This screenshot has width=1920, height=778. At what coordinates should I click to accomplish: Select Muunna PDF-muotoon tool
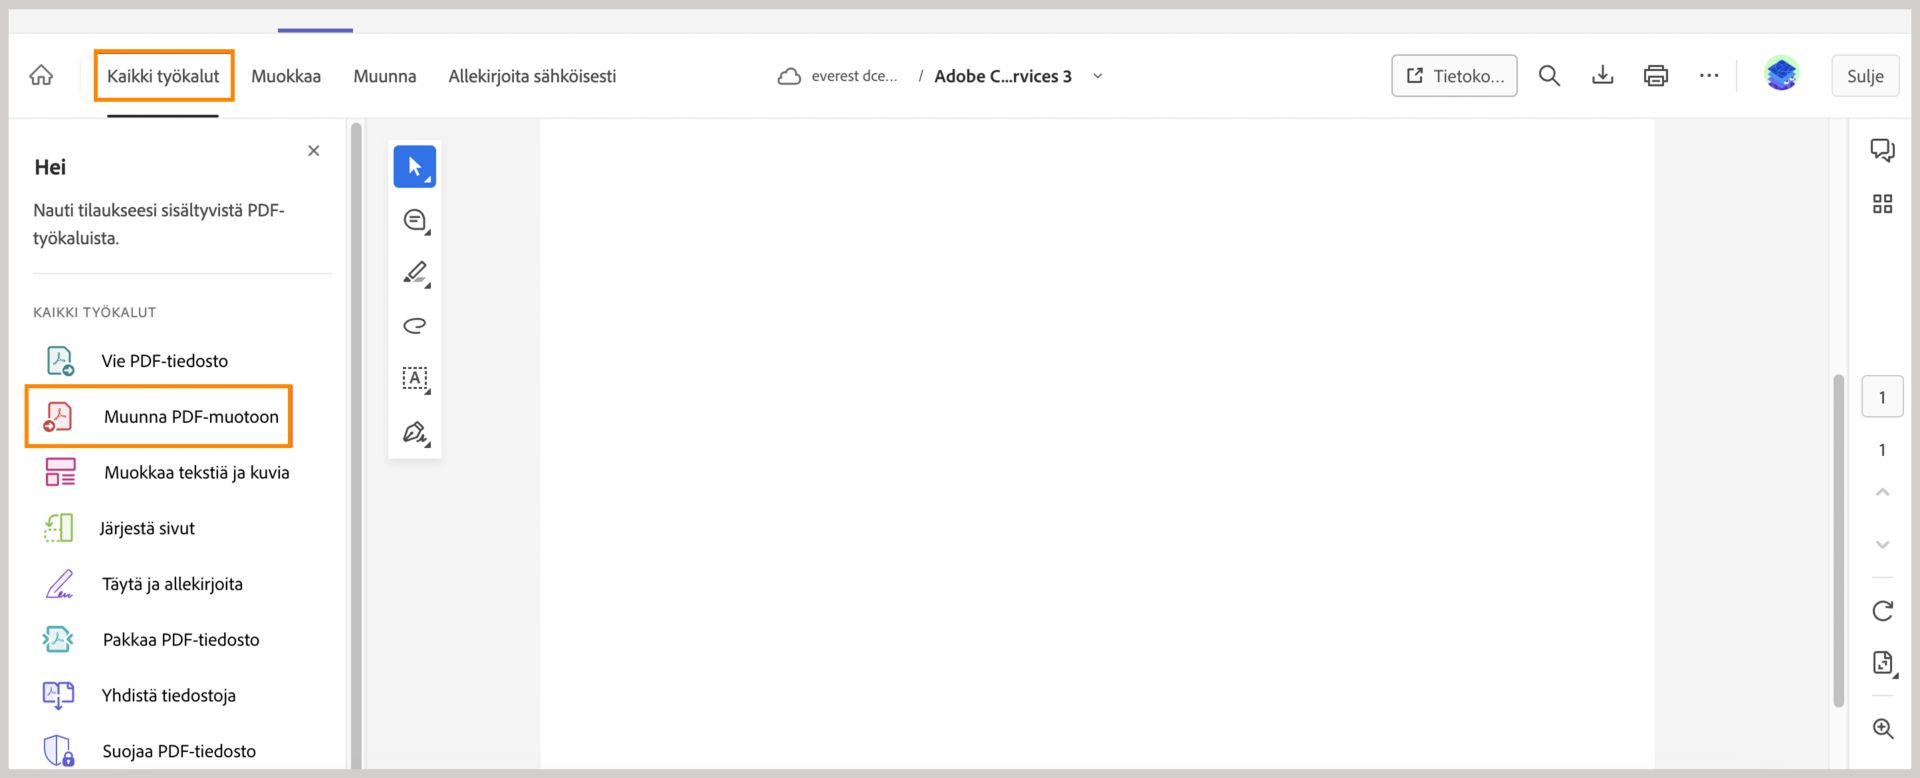pos(160,416)
